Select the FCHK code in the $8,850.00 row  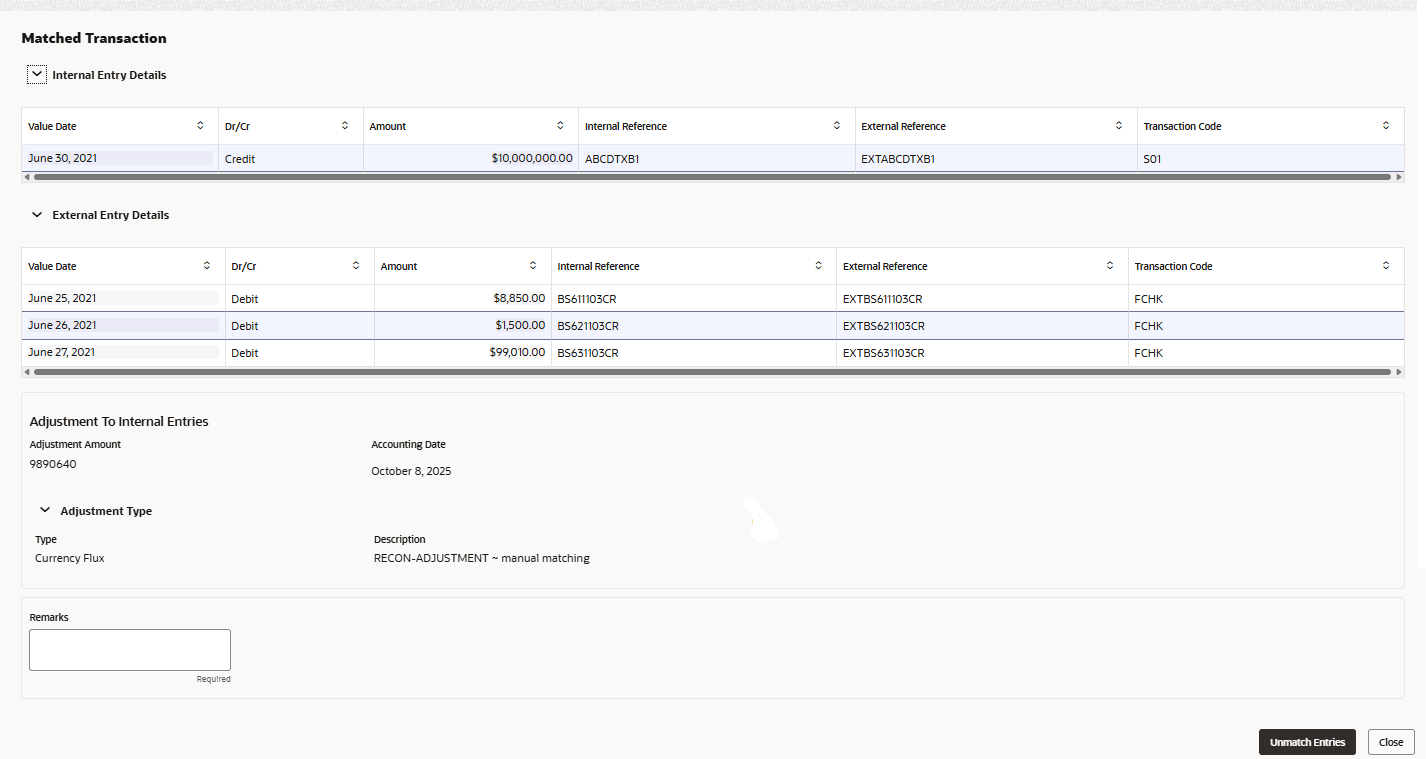tap(1266, 298)
